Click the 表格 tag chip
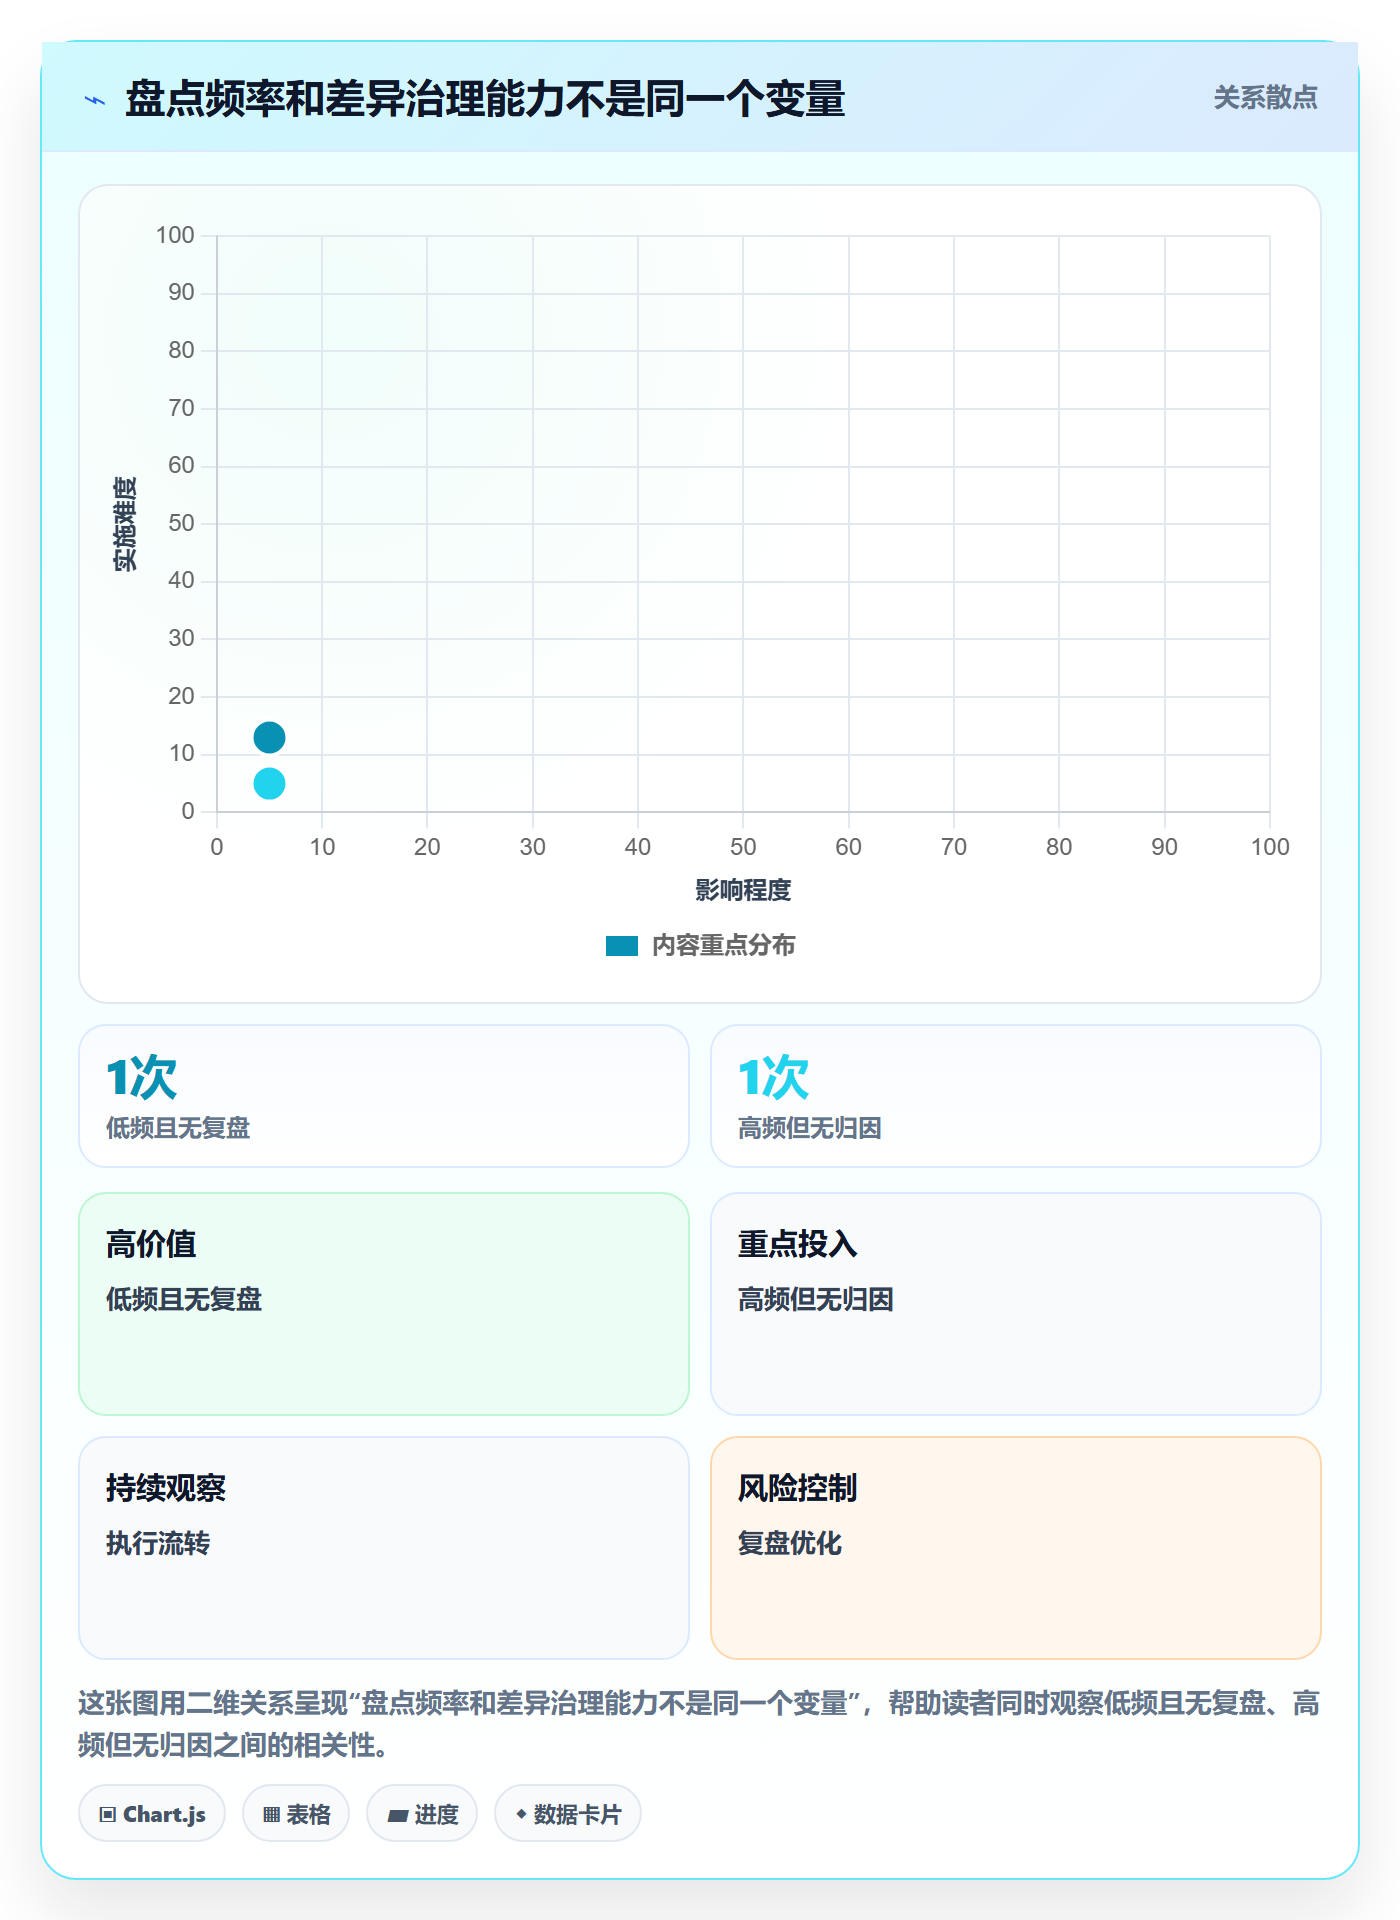 click(296, 1814)
